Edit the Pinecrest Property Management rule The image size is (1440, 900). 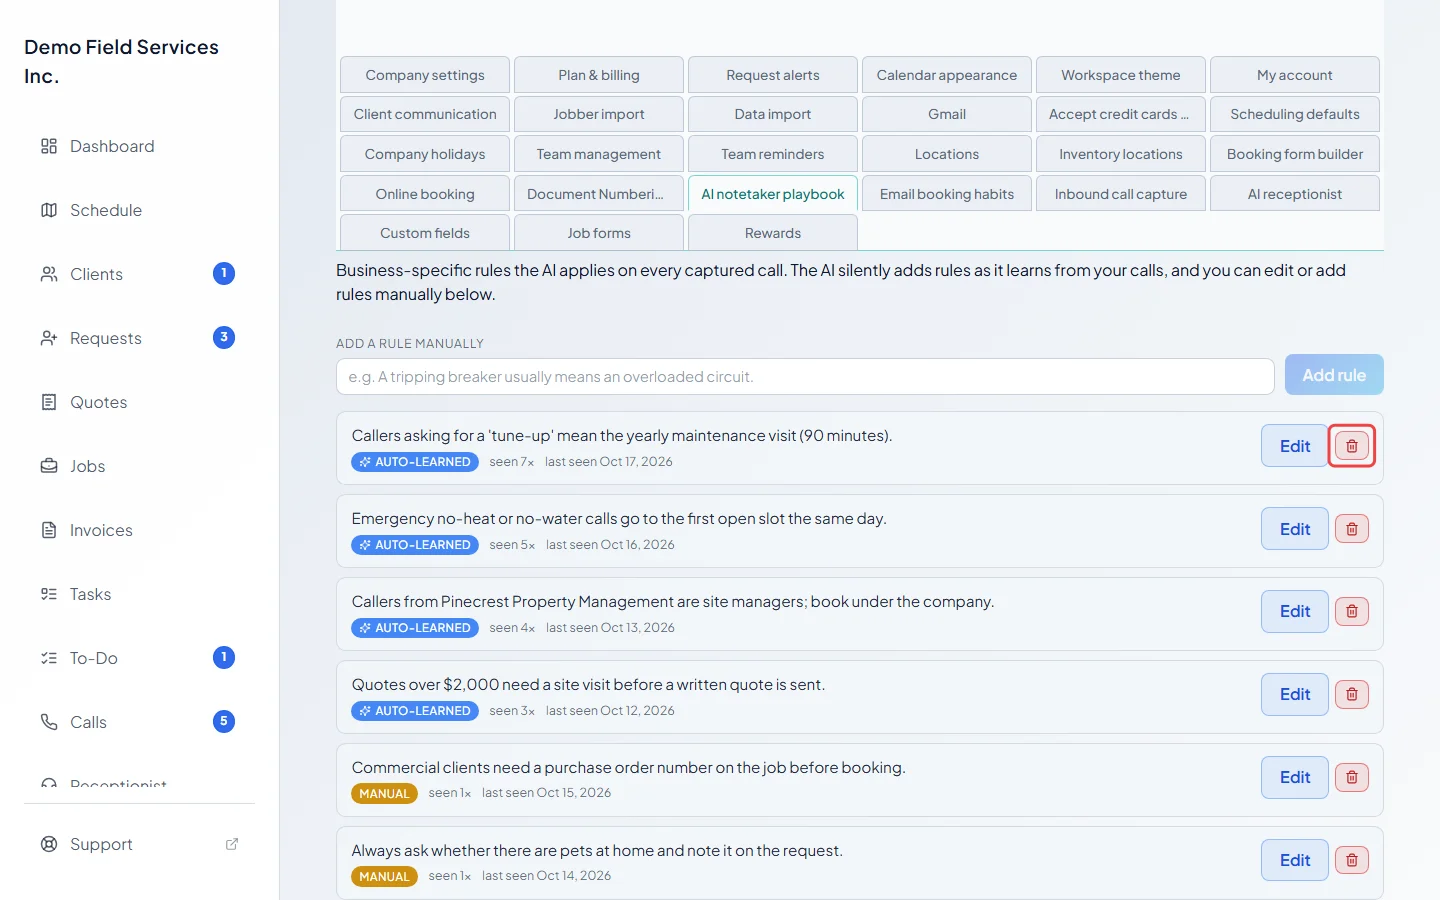pyautogui.click(x=1295, y=611)
